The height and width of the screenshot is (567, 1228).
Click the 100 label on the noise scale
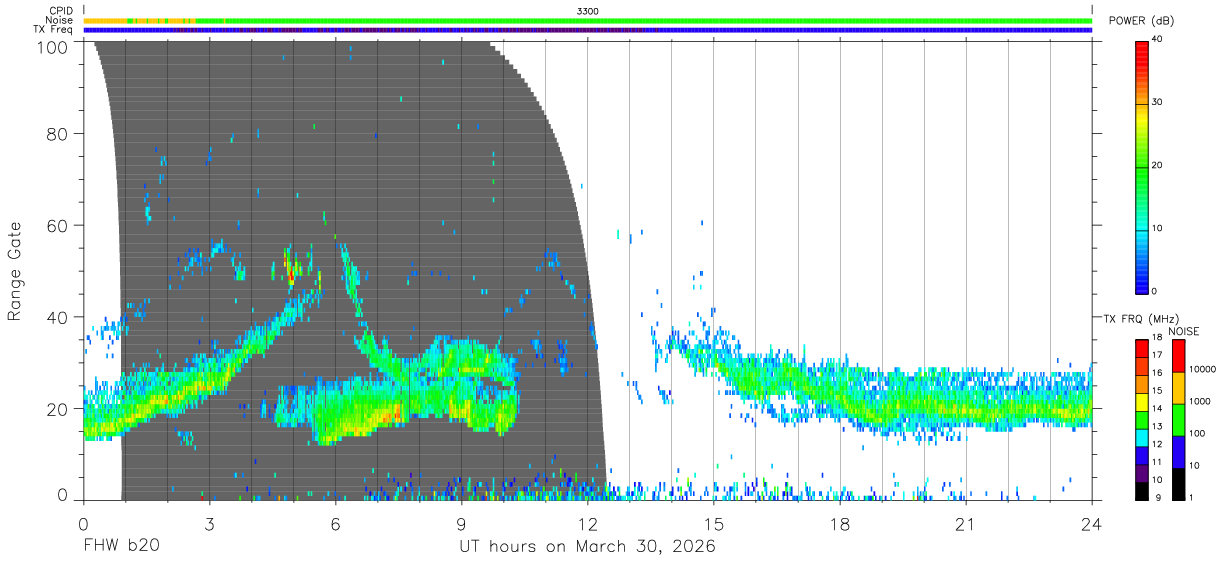(x=1197, y=433)
